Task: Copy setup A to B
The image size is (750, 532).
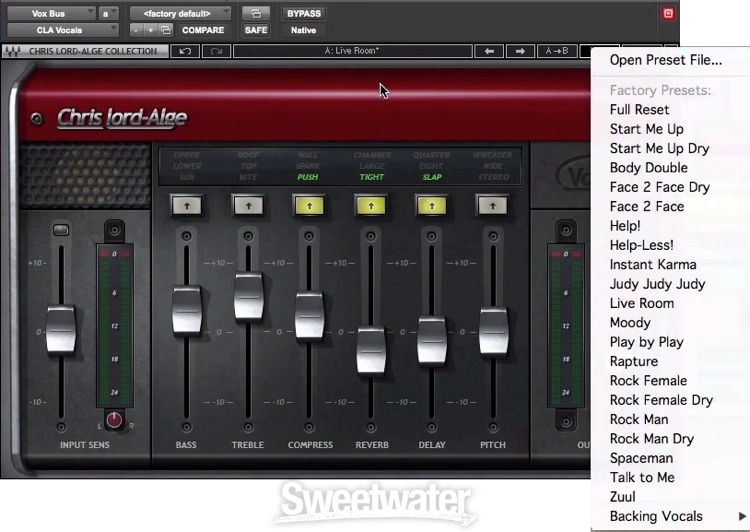Action: point(557,51)
